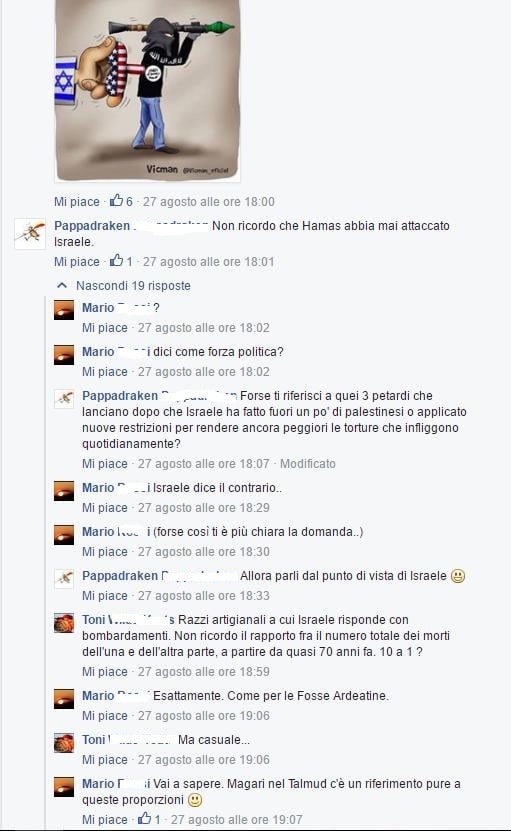Open Pappadraken avatar on top-level comment
The width and height of the screenshot is (511, 831).
[30, 233]
